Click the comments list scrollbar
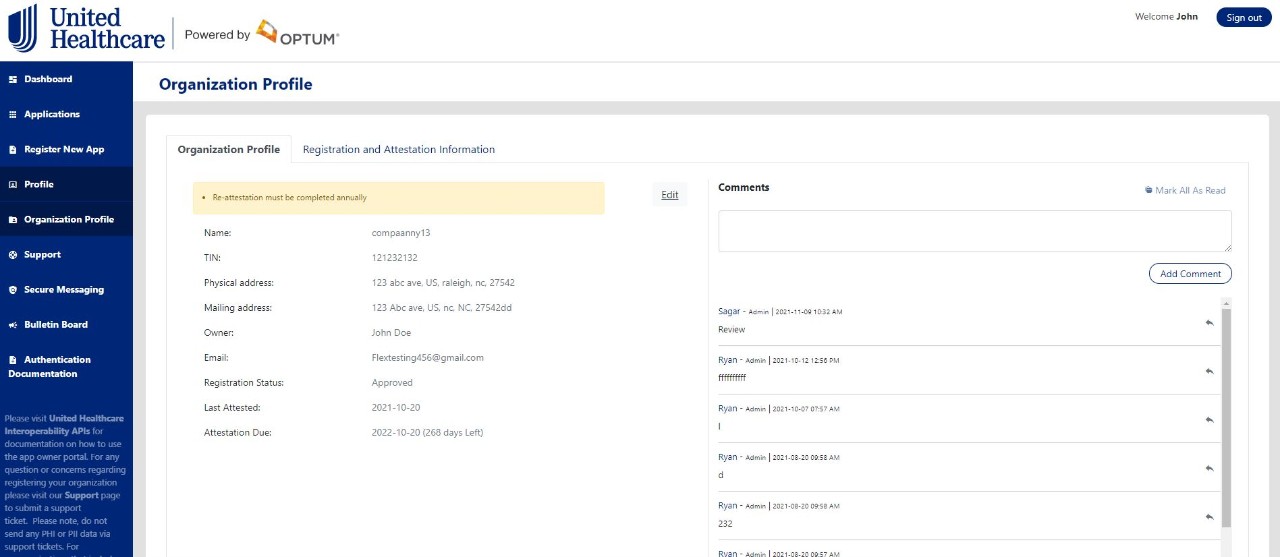This screenshot has width=1280, height=557. [1226, 420]
